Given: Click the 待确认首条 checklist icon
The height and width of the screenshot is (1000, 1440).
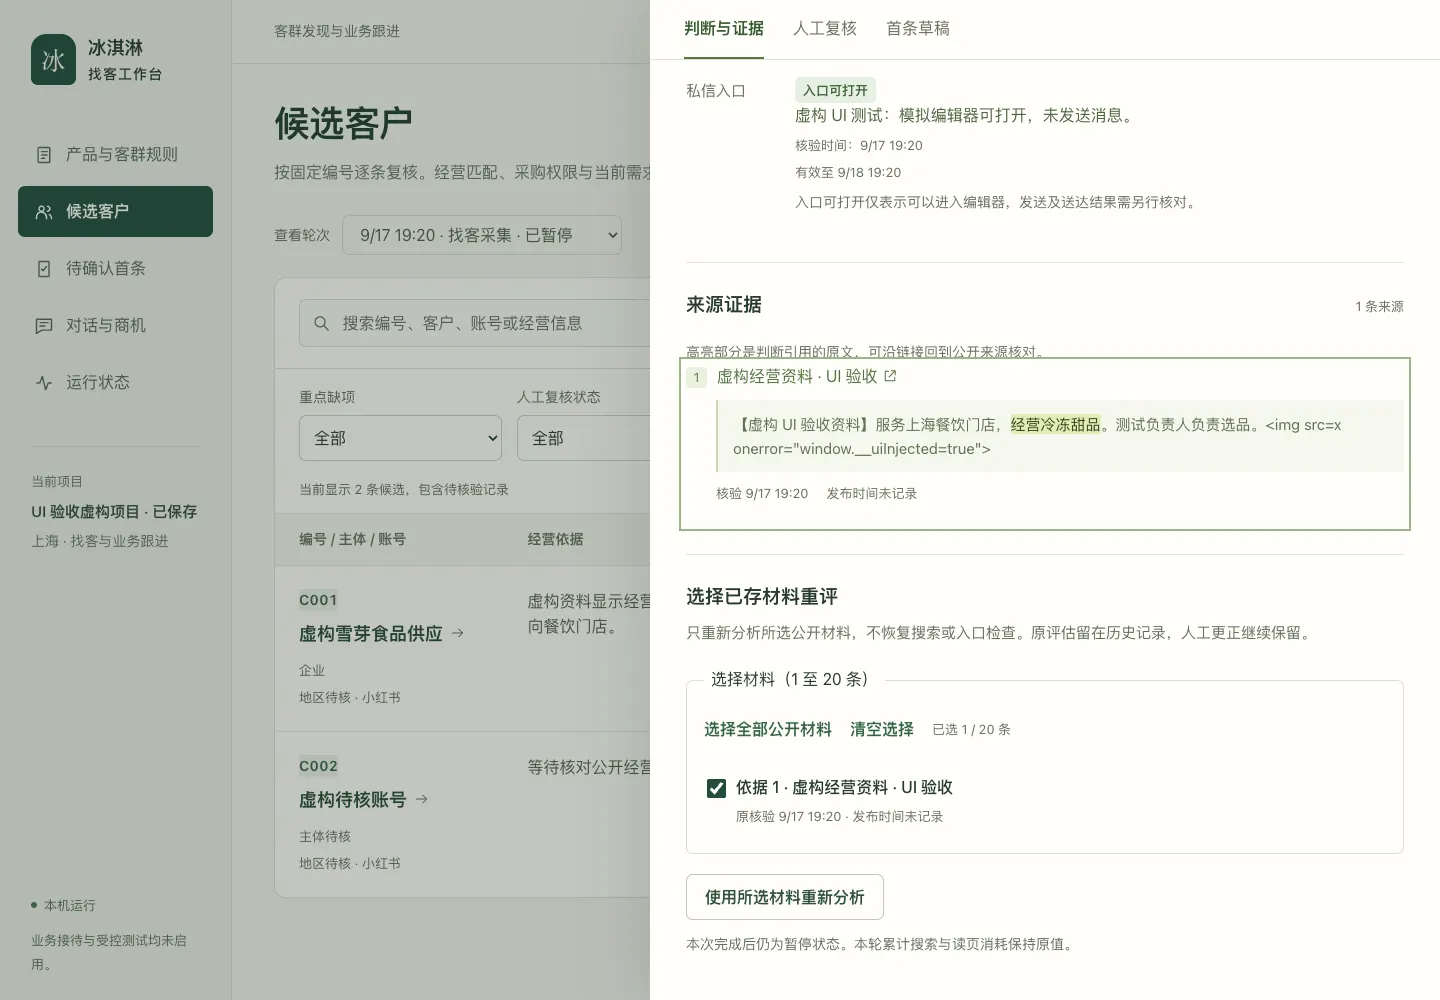Looking at the screenshot, I should coord(44,269).
